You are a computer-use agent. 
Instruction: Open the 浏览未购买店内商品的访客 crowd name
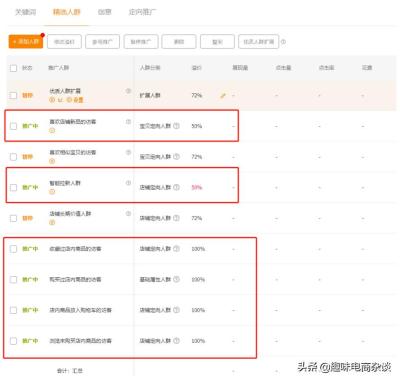pos(80,341)
